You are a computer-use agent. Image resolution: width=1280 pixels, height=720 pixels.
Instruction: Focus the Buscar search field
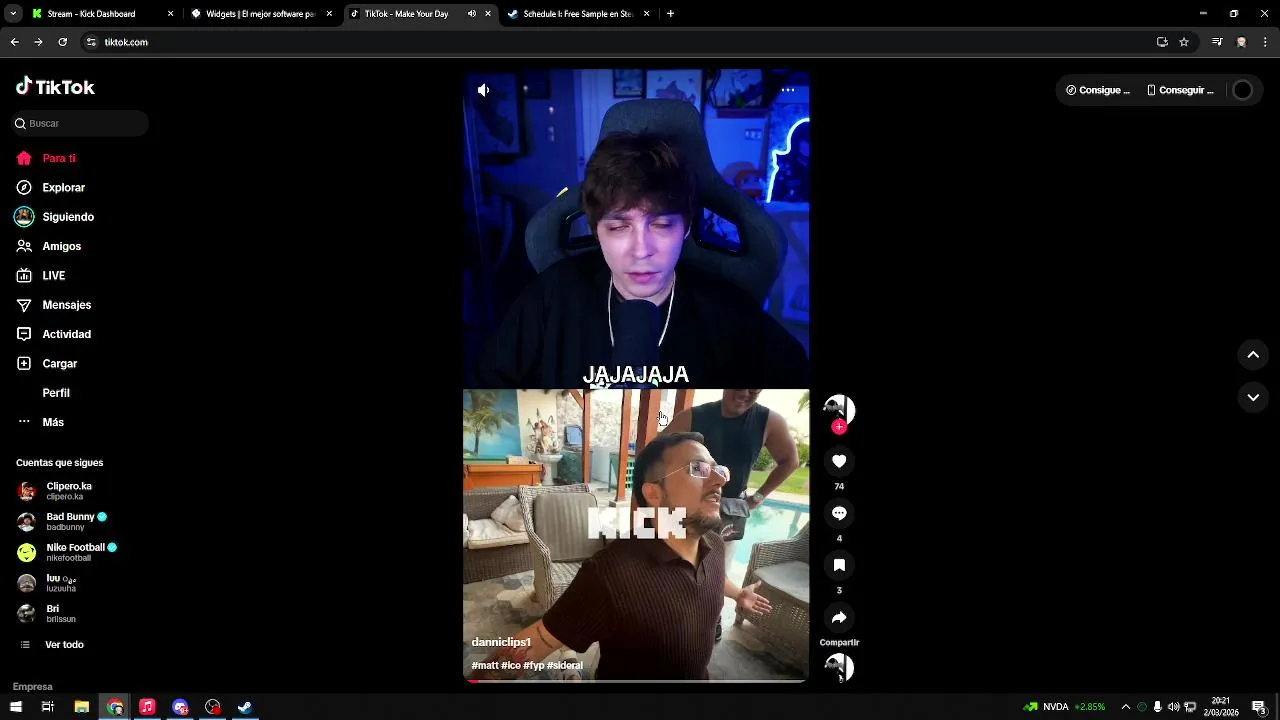[80, 123]
